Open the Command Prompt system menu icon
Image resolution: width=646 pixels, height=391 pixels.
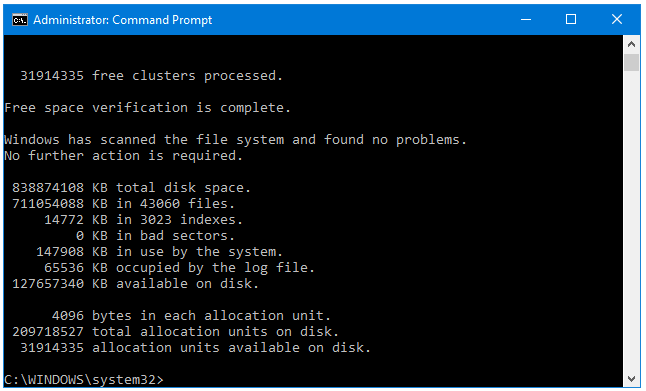[20, 19]
